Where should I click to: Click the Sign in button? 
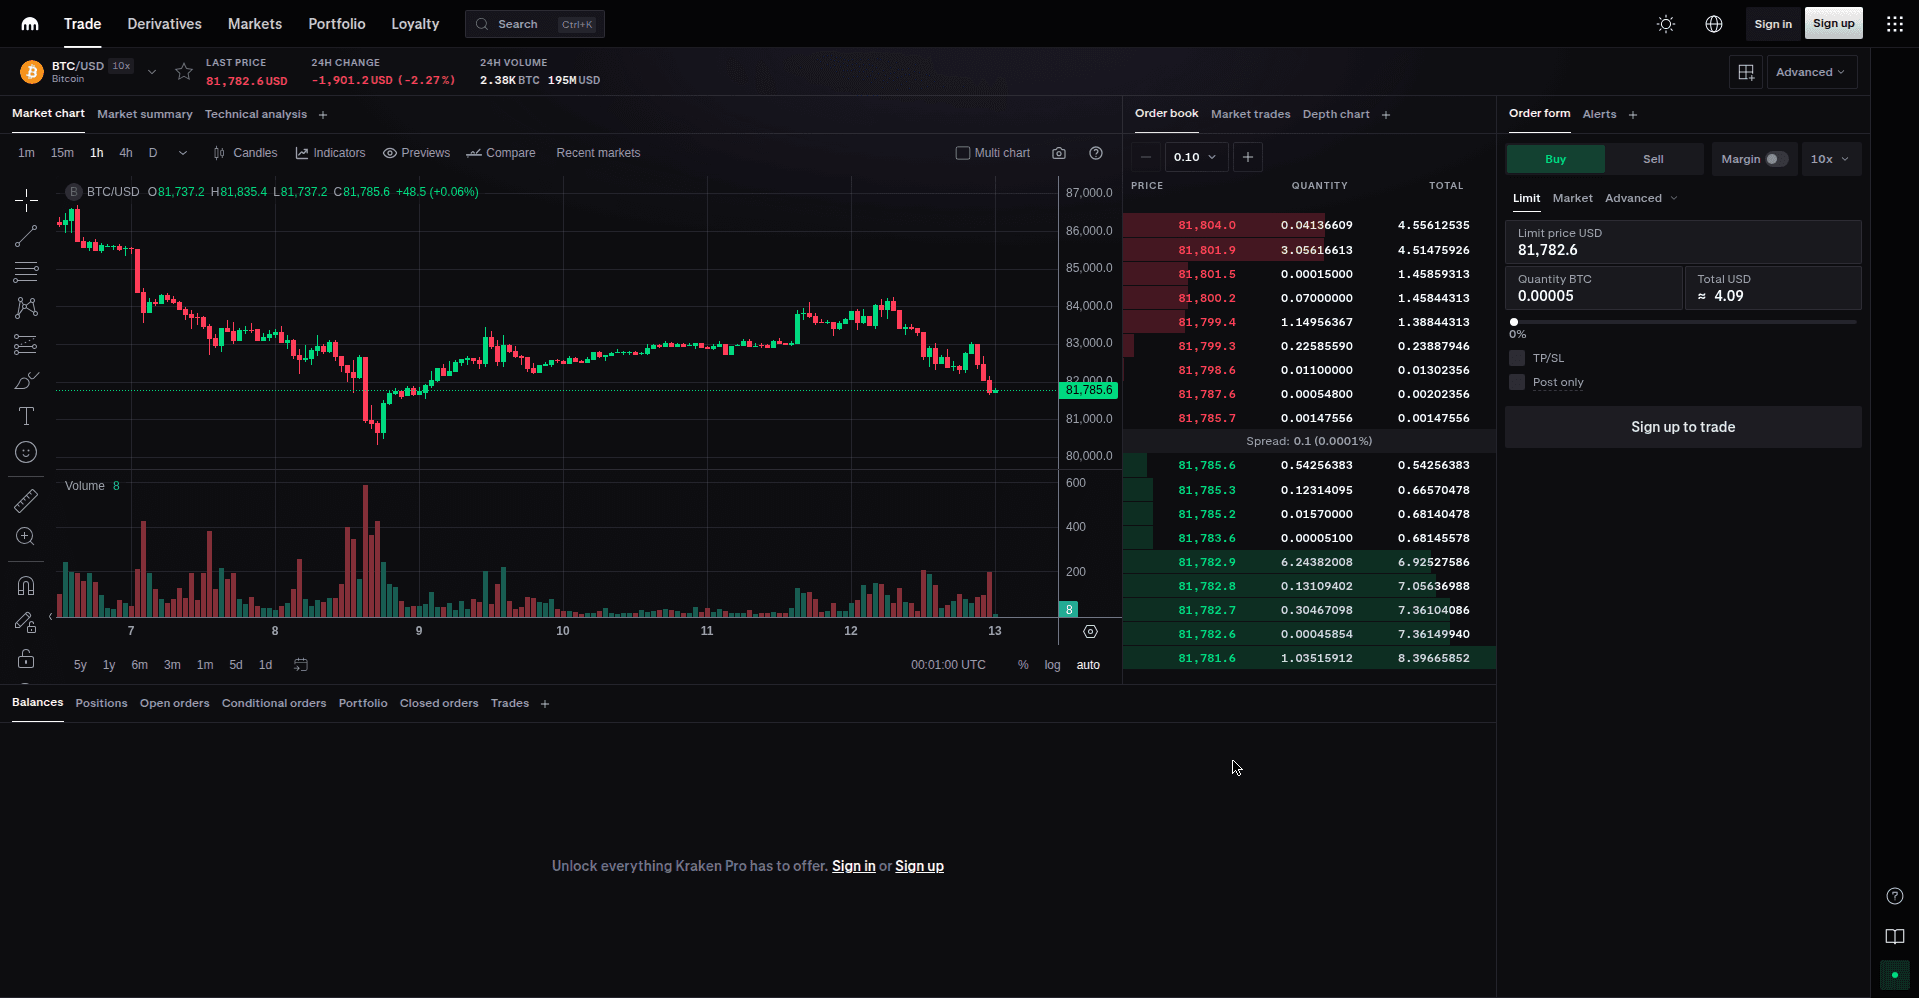click(1773, 24)
